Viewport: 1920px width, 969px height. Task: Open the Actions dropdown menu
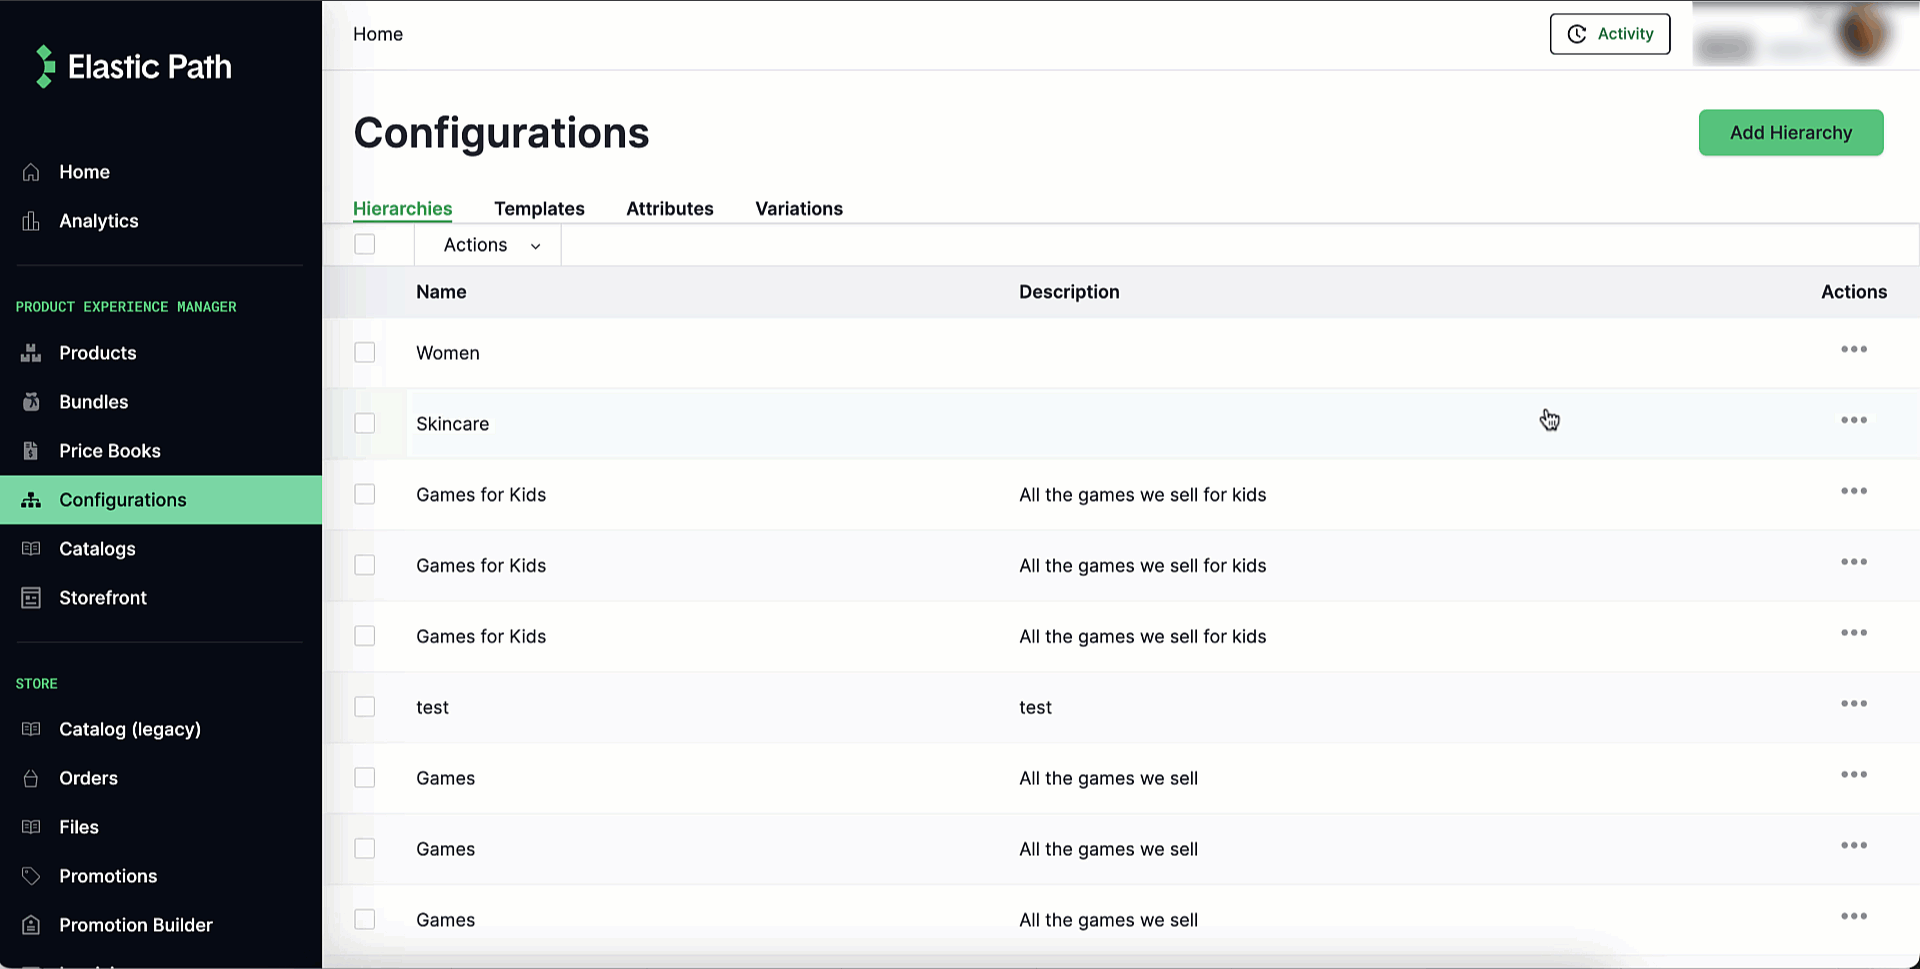[487, 244]
